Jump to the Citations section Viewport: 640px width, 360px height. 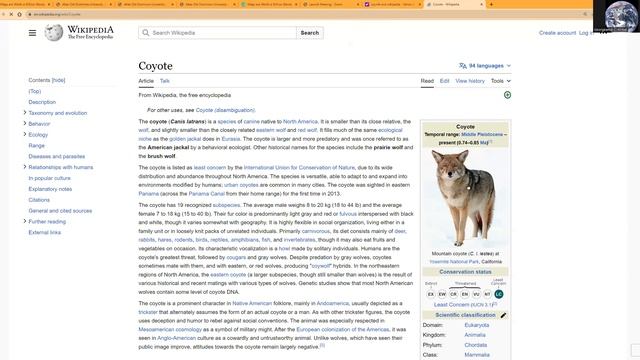point(39,200)
